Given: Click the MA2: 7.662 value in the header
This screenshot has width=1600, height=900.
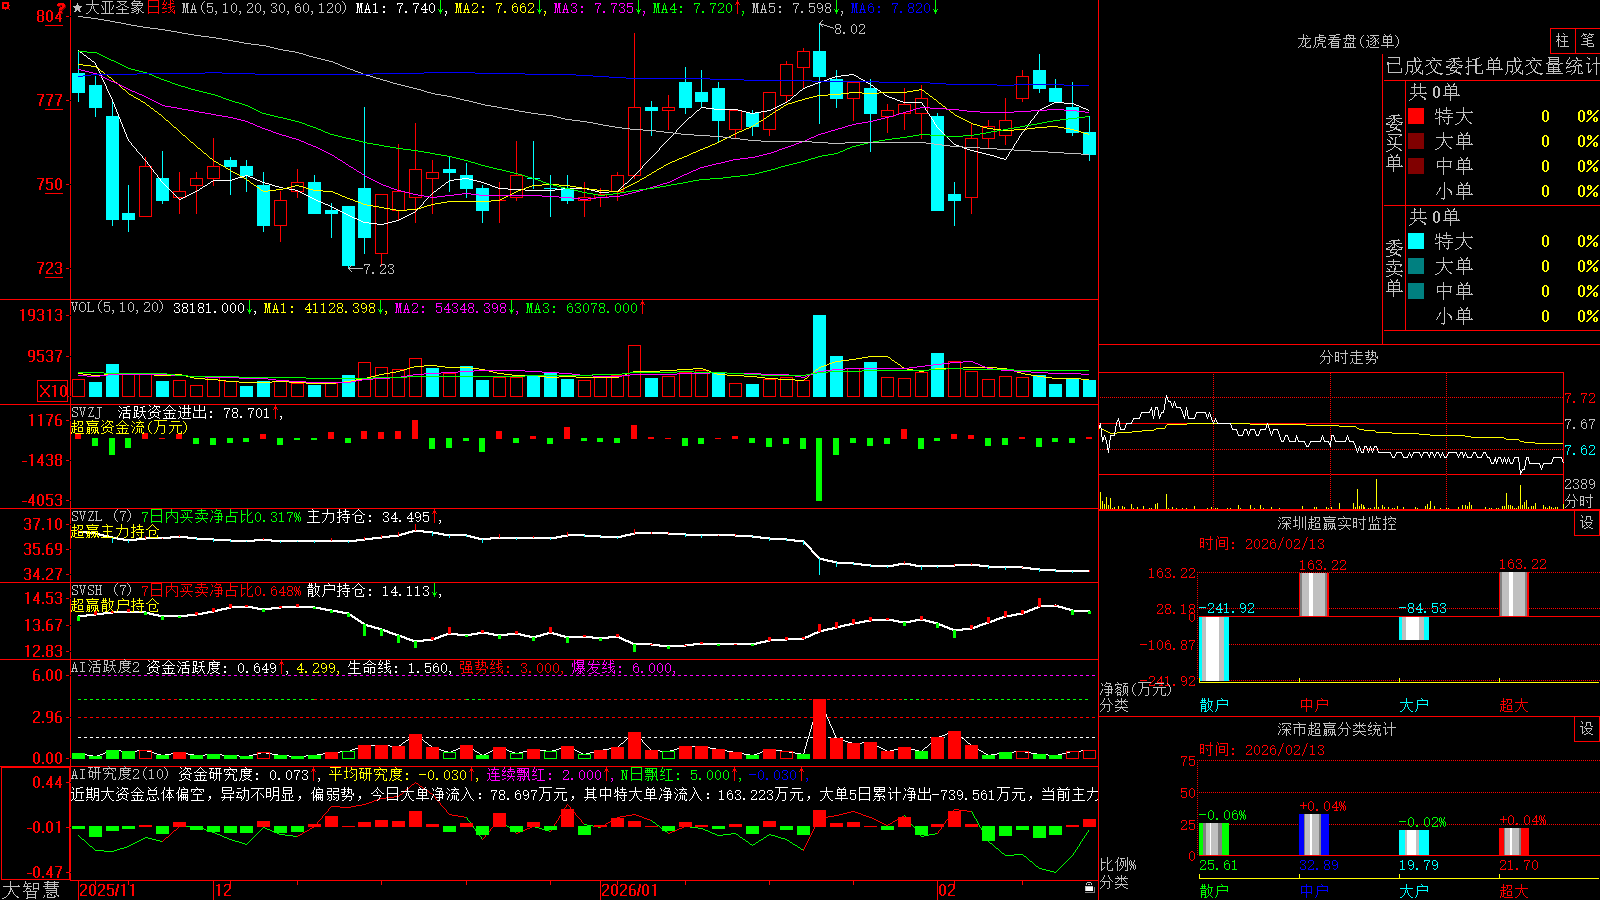Looking at the screenshot, I should click(x=499, y=8).
